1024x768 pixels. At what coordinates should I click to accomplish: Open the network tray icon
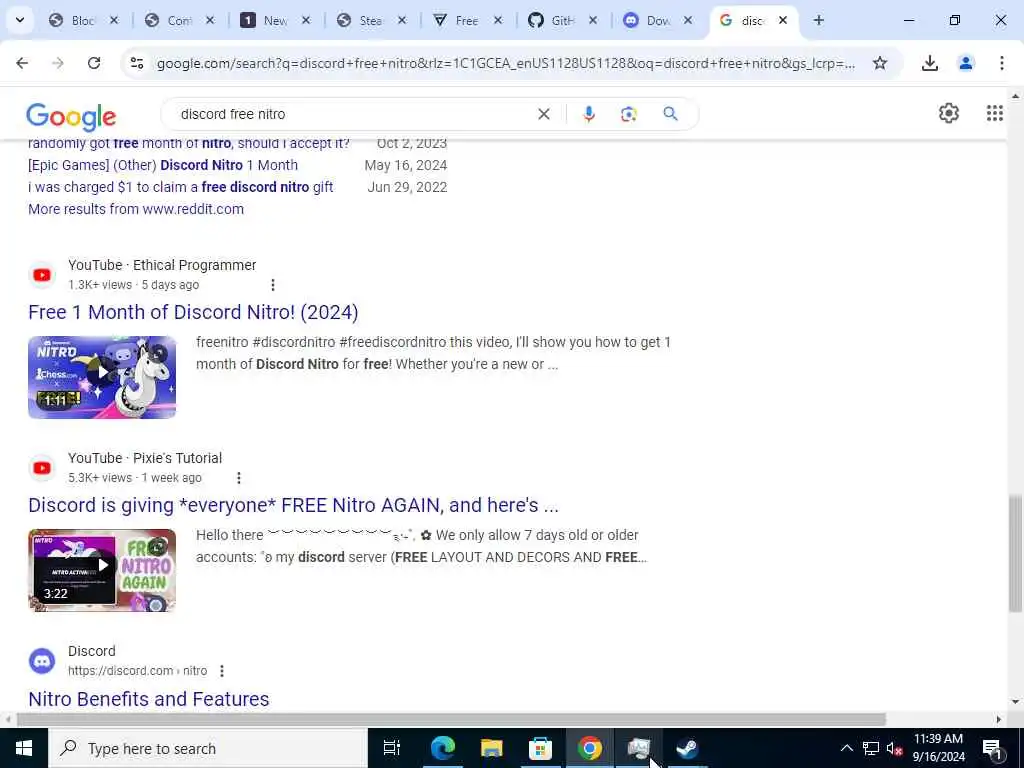point(871,748)
